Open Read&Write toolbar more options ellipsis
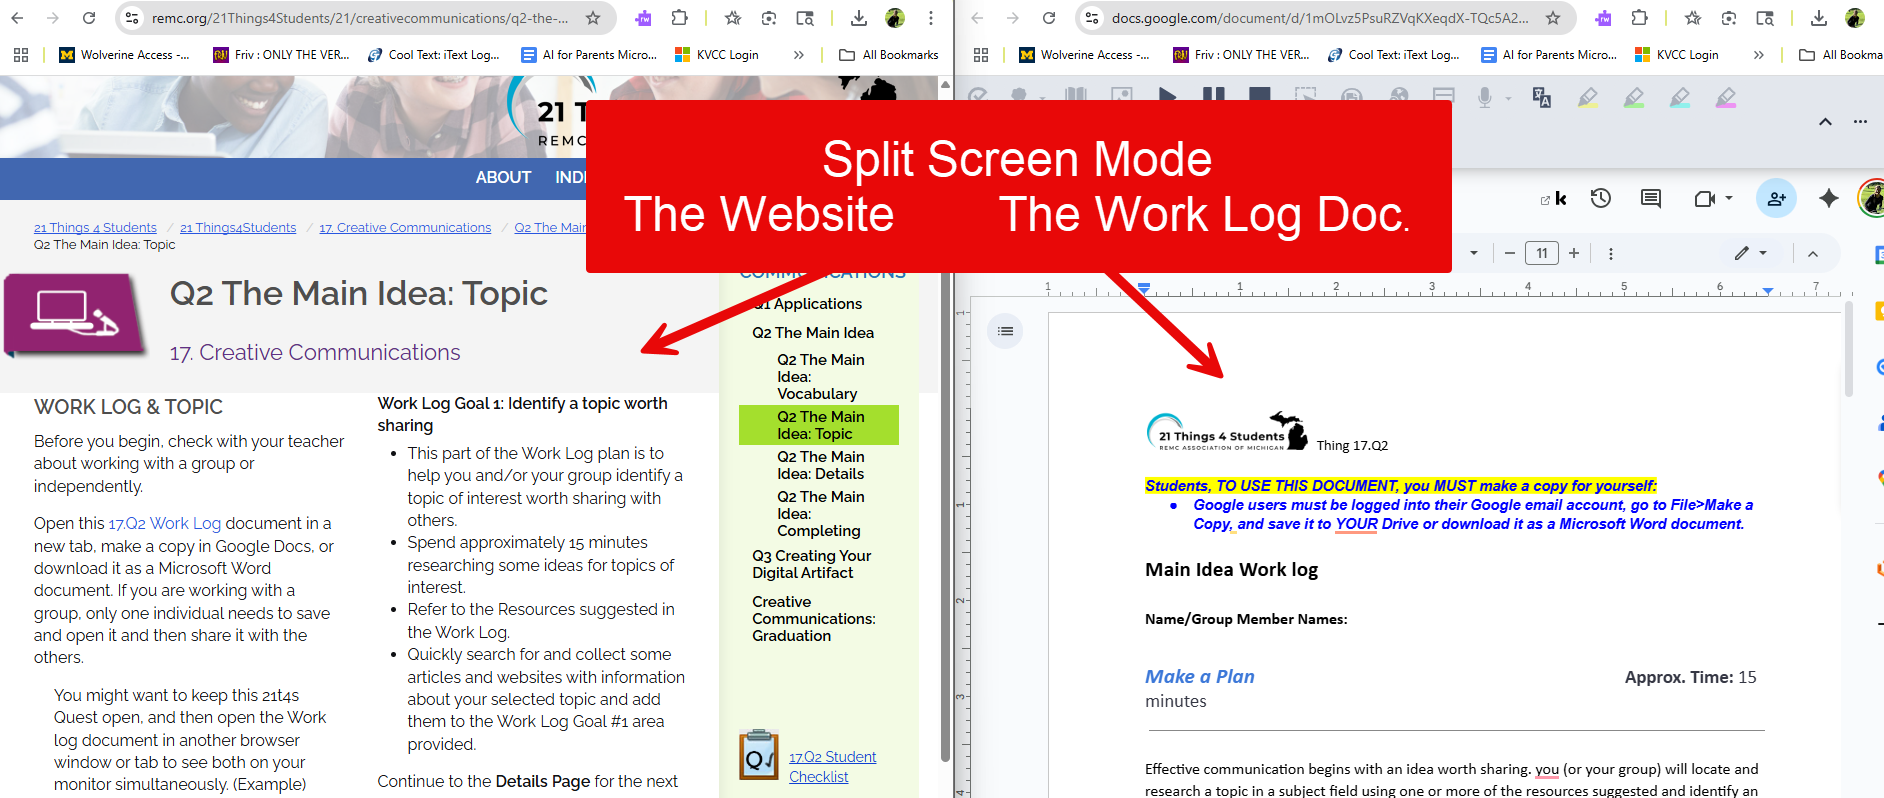 click(1860, 122)
